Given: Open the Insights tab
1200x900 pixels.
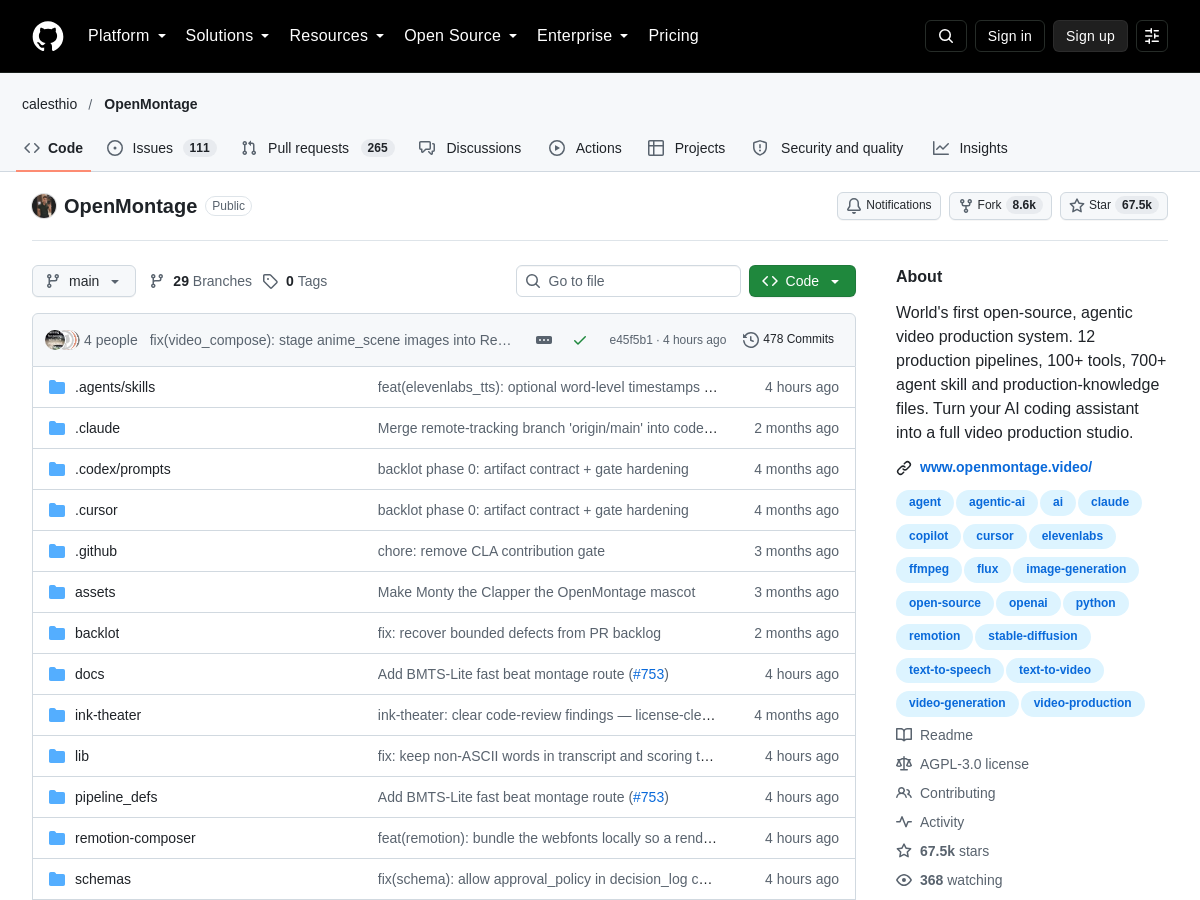Looking at the screenshot, I should (x=970, y=148).
